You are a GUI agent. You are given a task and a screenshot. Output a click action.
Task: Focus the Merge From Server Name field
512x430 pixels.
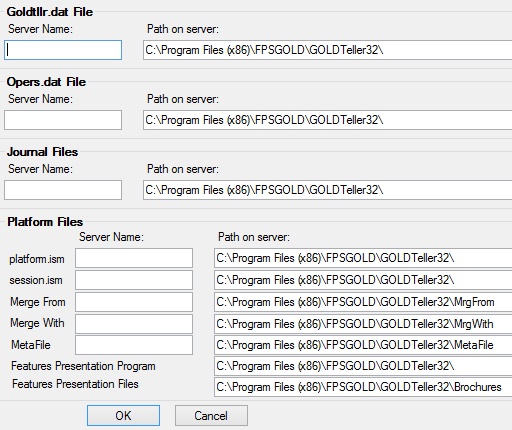134,302
